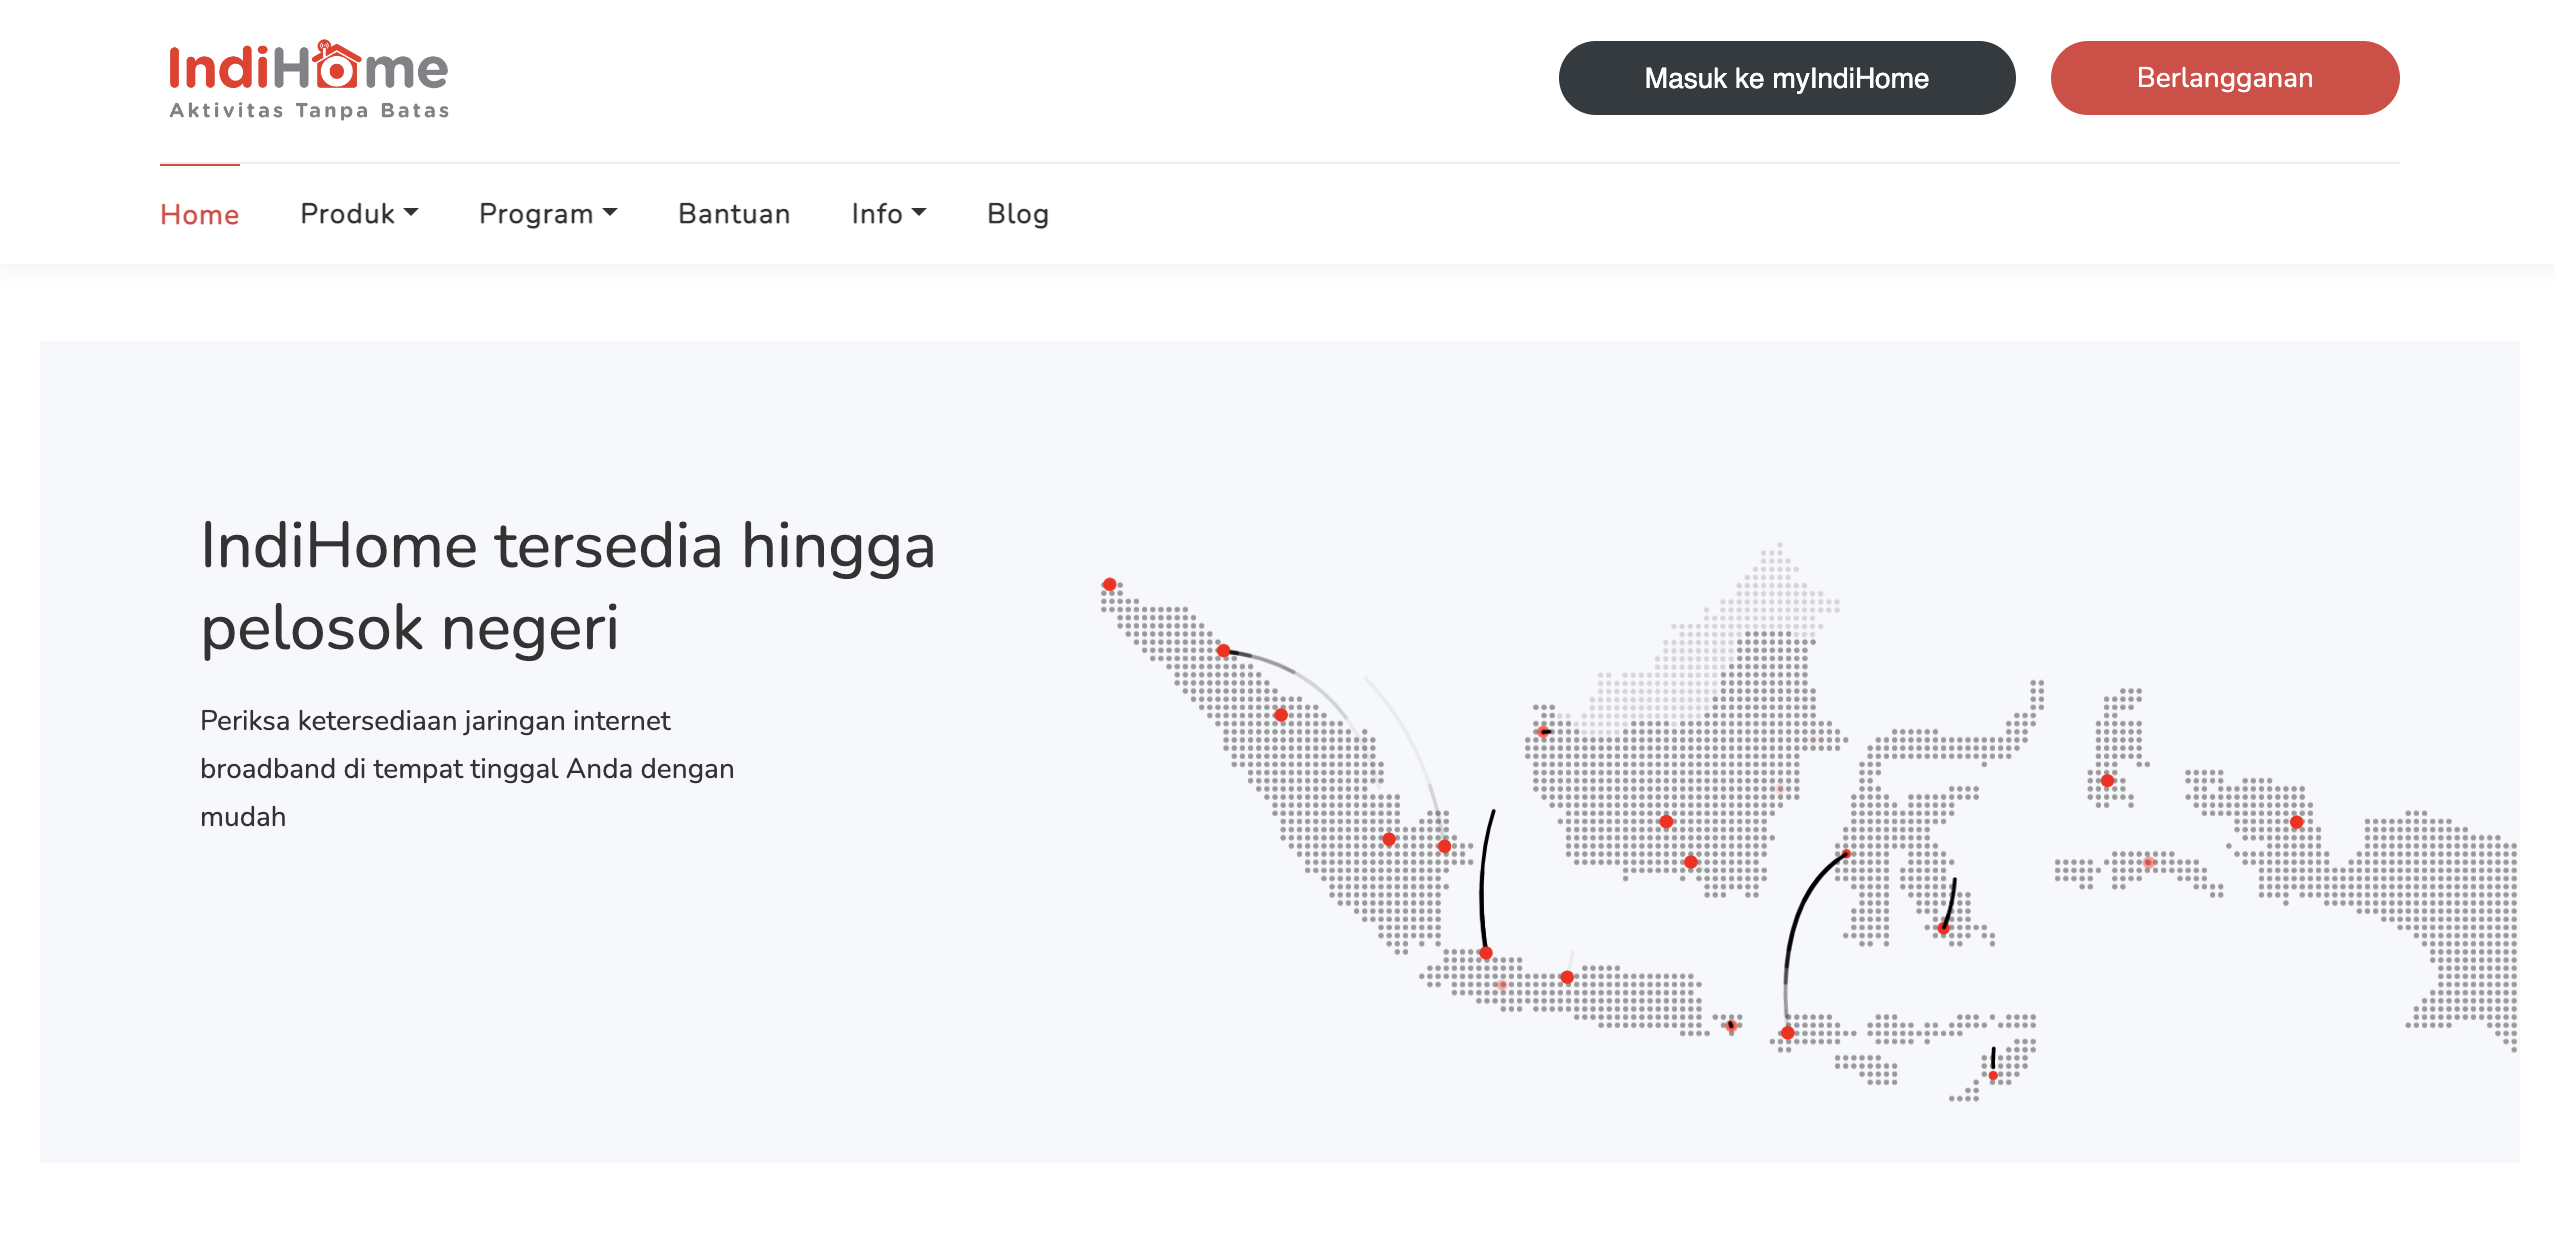Screen dimensions: 2555x1234
Task: Click the red marker in the Maluku islands
Action: coord(2108,780)
